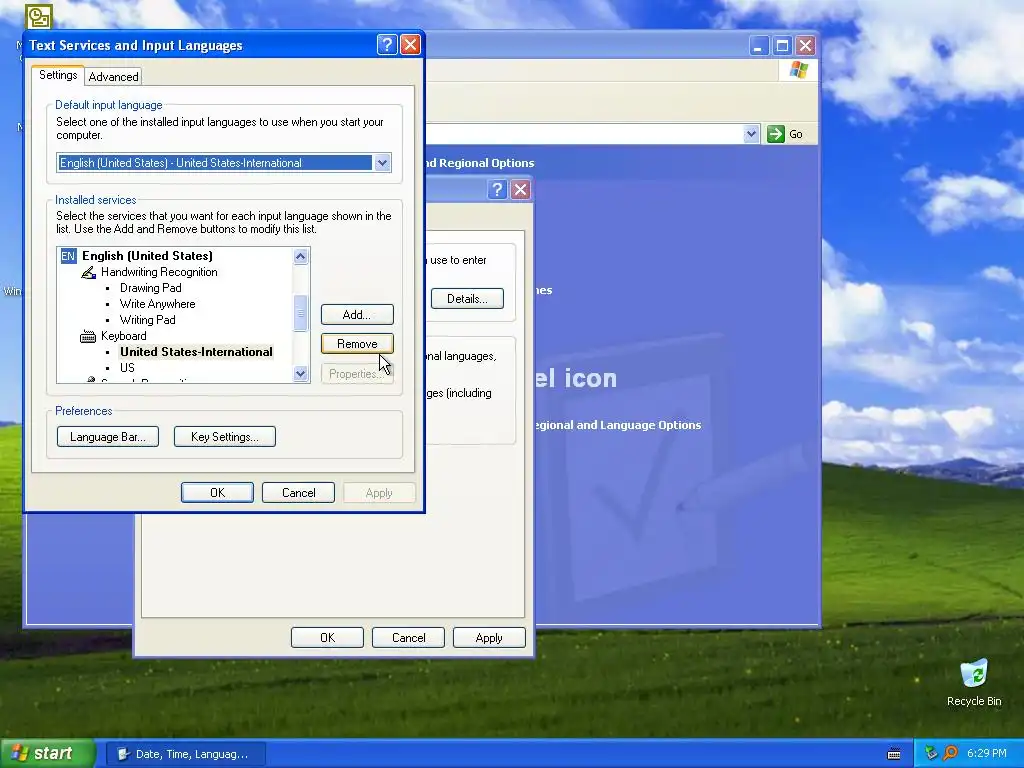Click the installed services scroll down arrow
The height and width of the screenshot is (768, 1024).
(x=300, y=374)
